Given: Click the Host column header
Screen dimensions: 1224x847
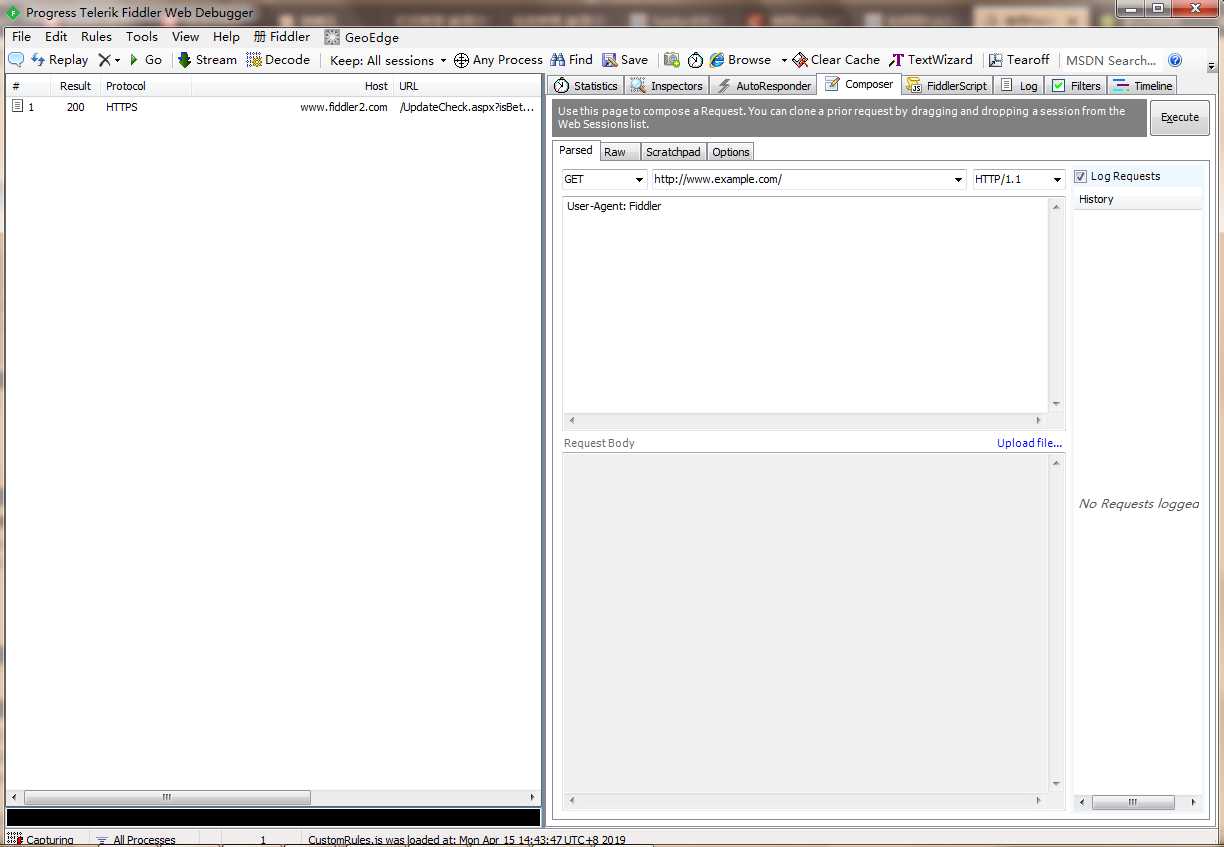Looking at the screenshot, I should pyautogui.click(x=292, y=86).
